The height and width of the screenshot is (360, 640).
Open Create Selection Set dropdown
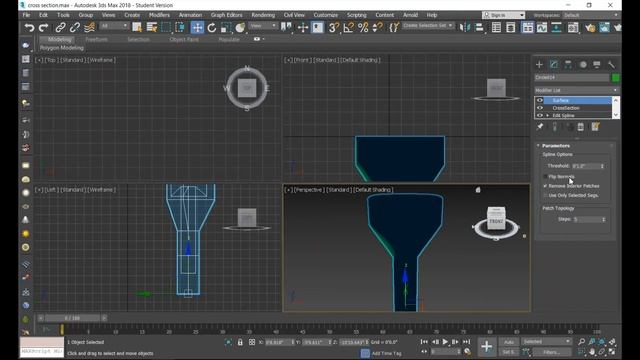click(427, 25)
